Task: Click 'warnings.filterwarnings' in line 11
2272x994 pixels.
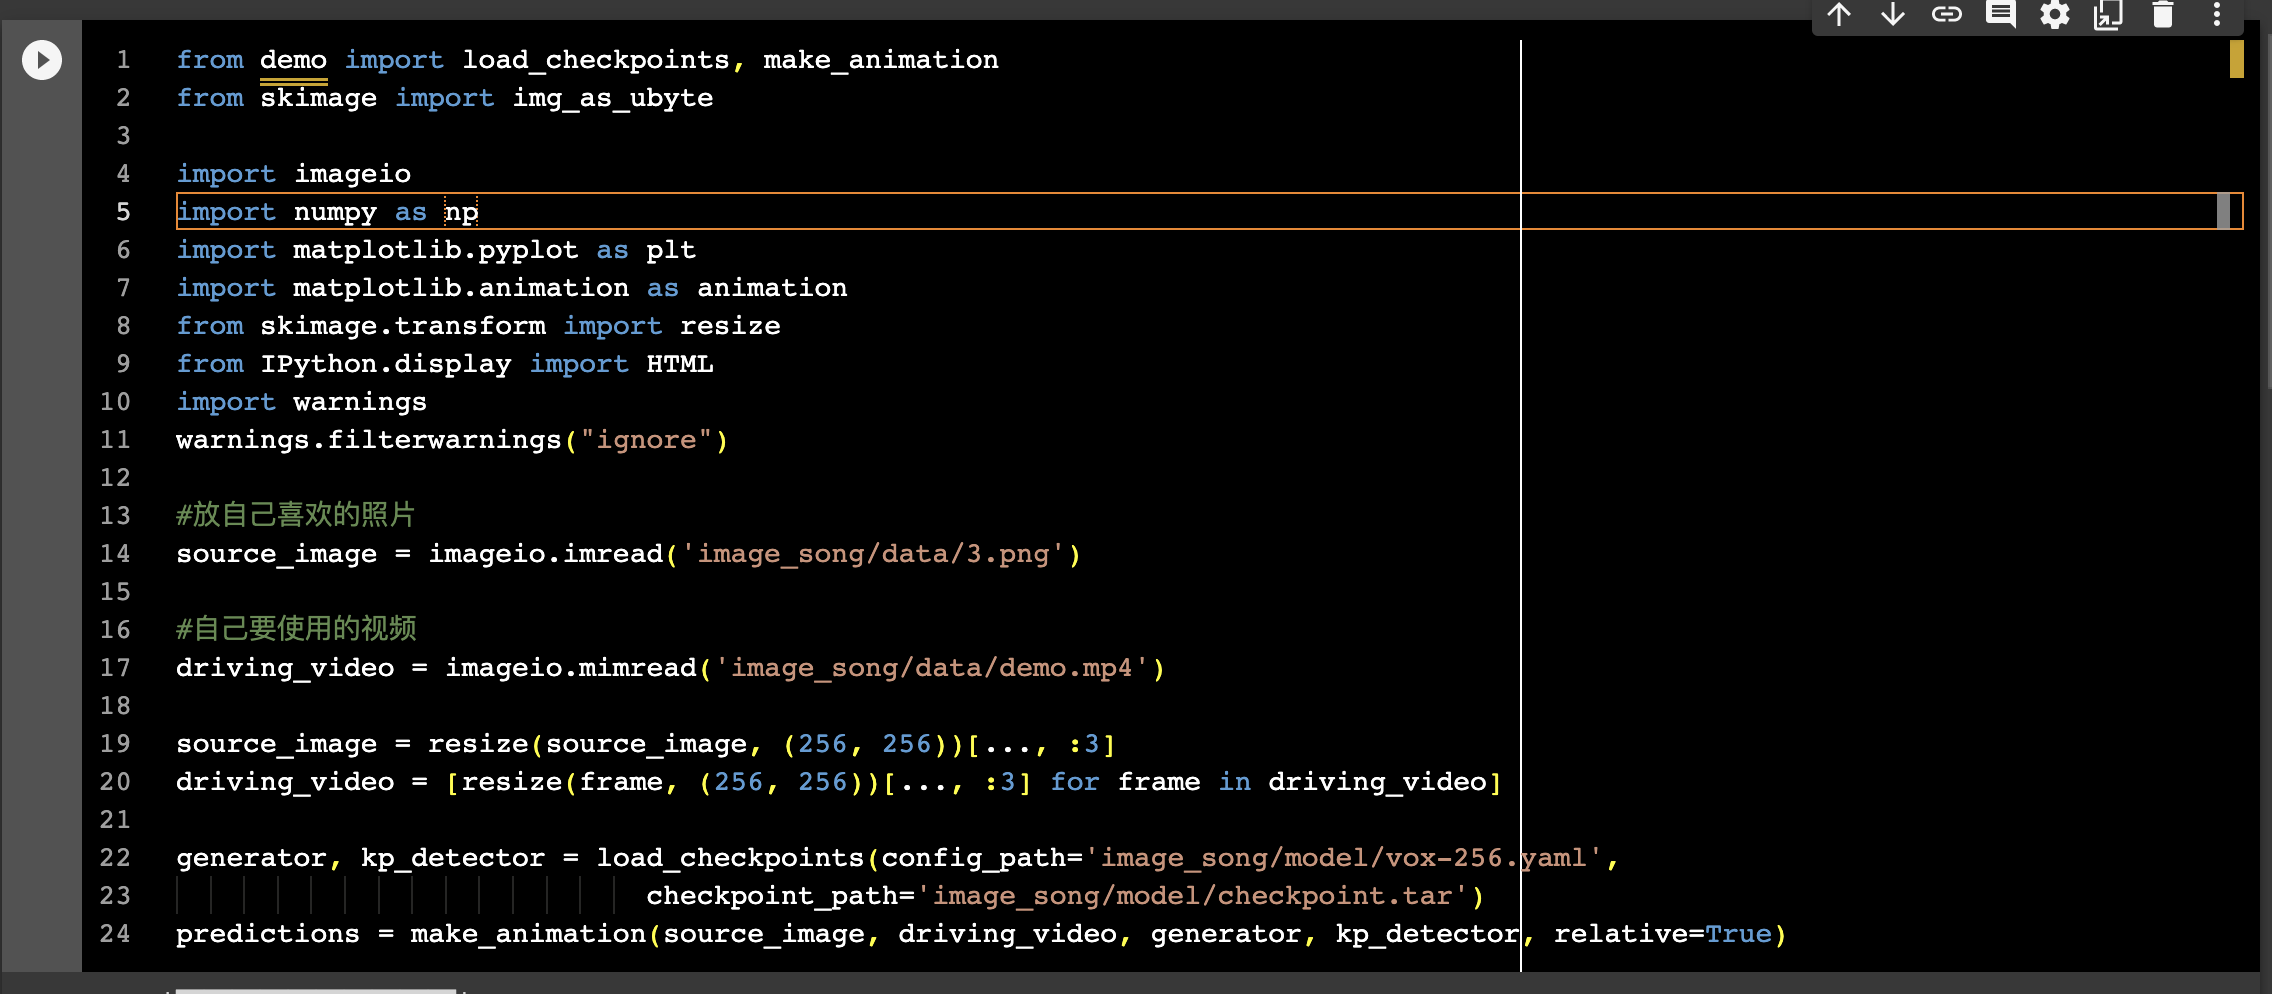Action: tap(369, 440)
